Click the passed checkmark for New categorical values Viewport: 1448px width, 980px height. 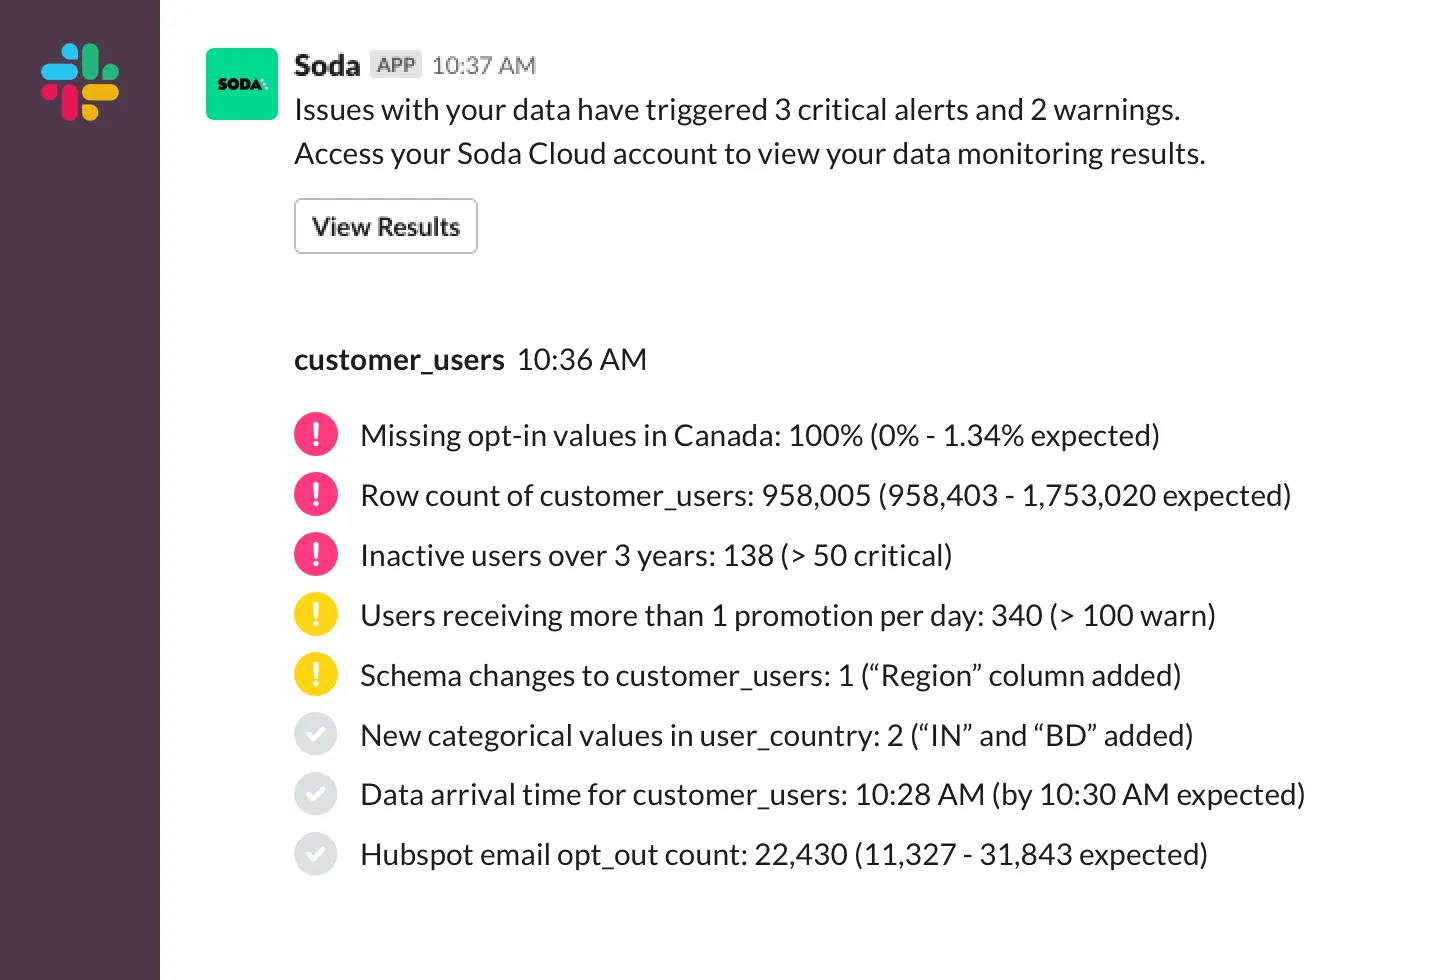coord(316,735)
